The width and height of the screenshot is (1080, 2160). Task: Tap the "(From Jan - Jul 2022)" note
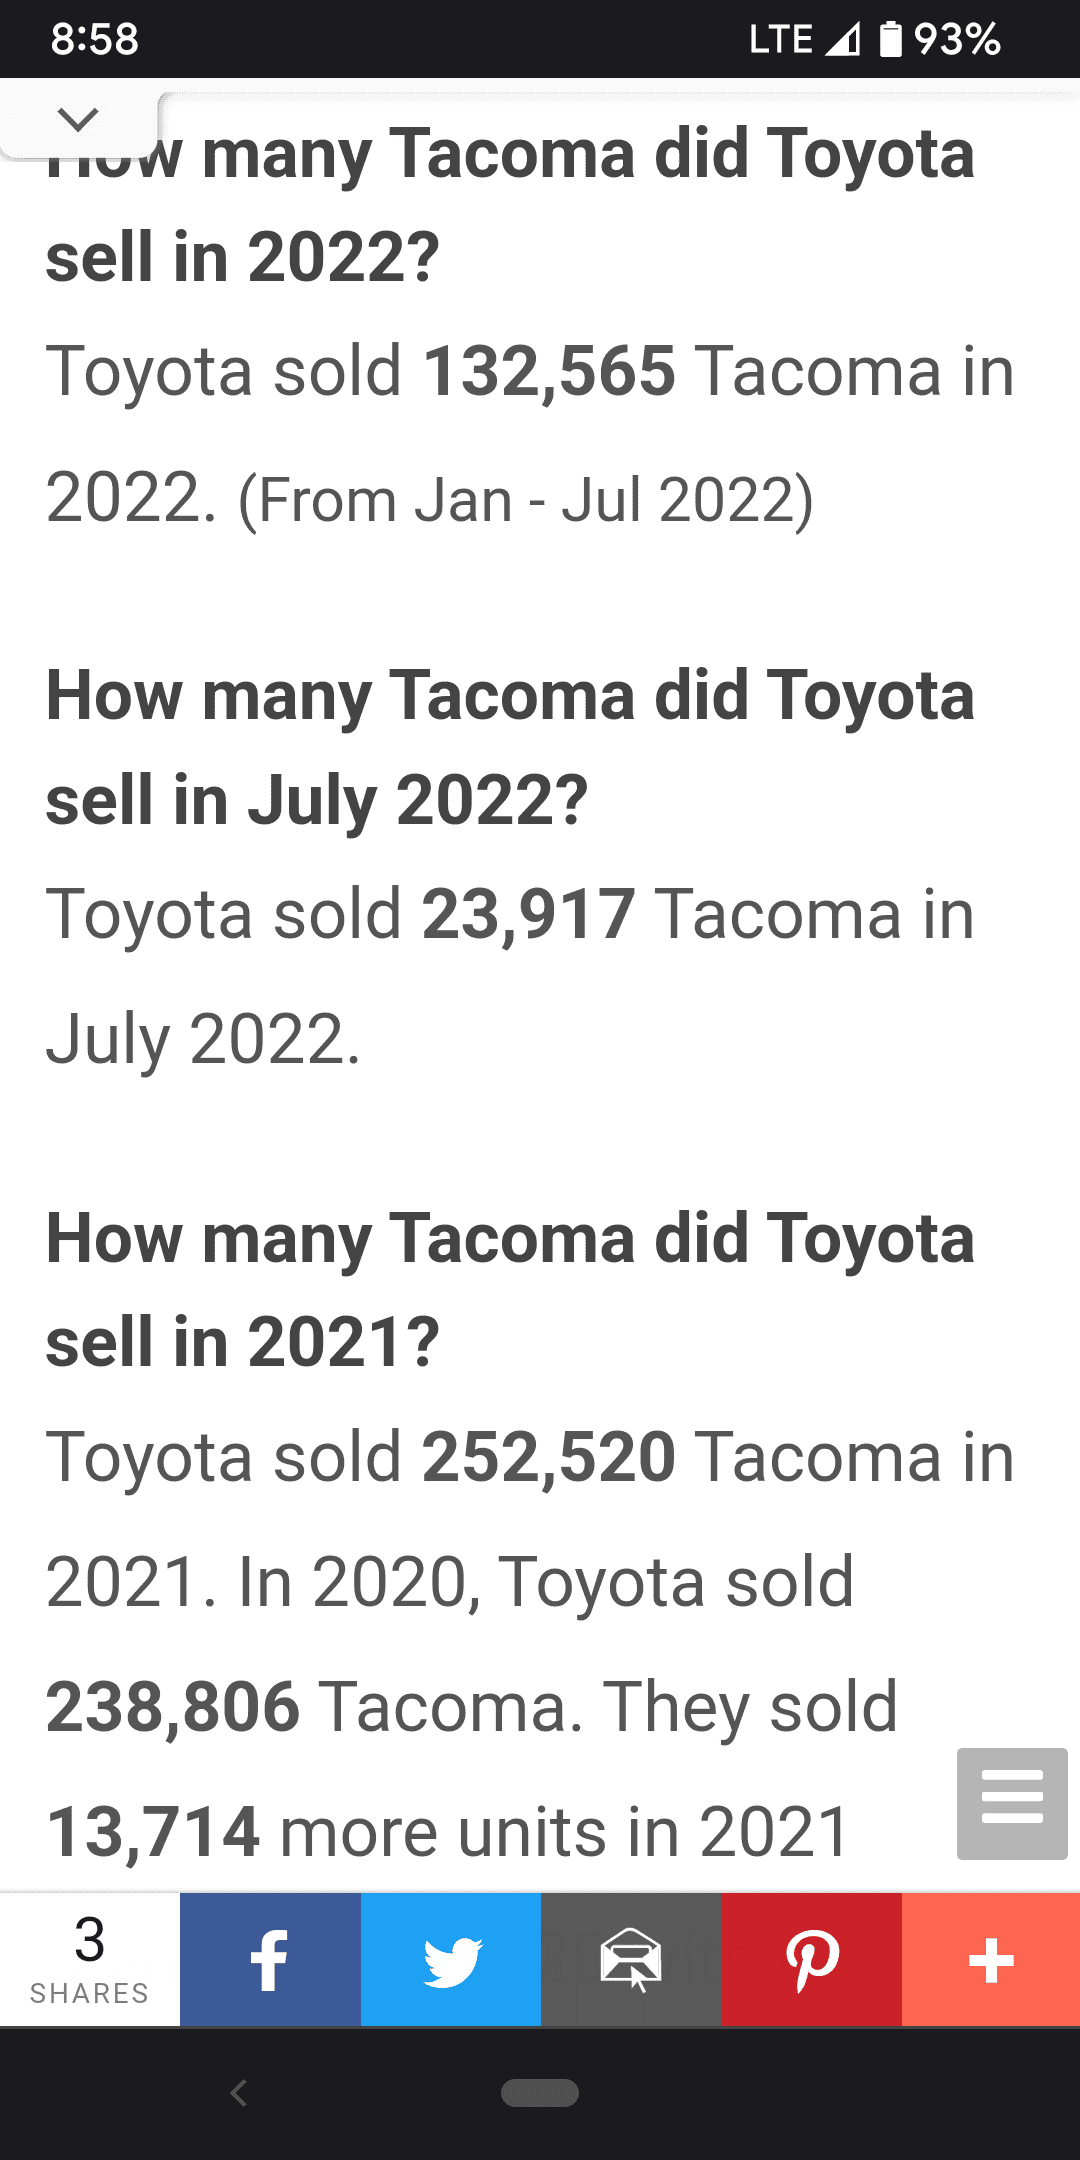pyautogui.click(x=526, y=500)
